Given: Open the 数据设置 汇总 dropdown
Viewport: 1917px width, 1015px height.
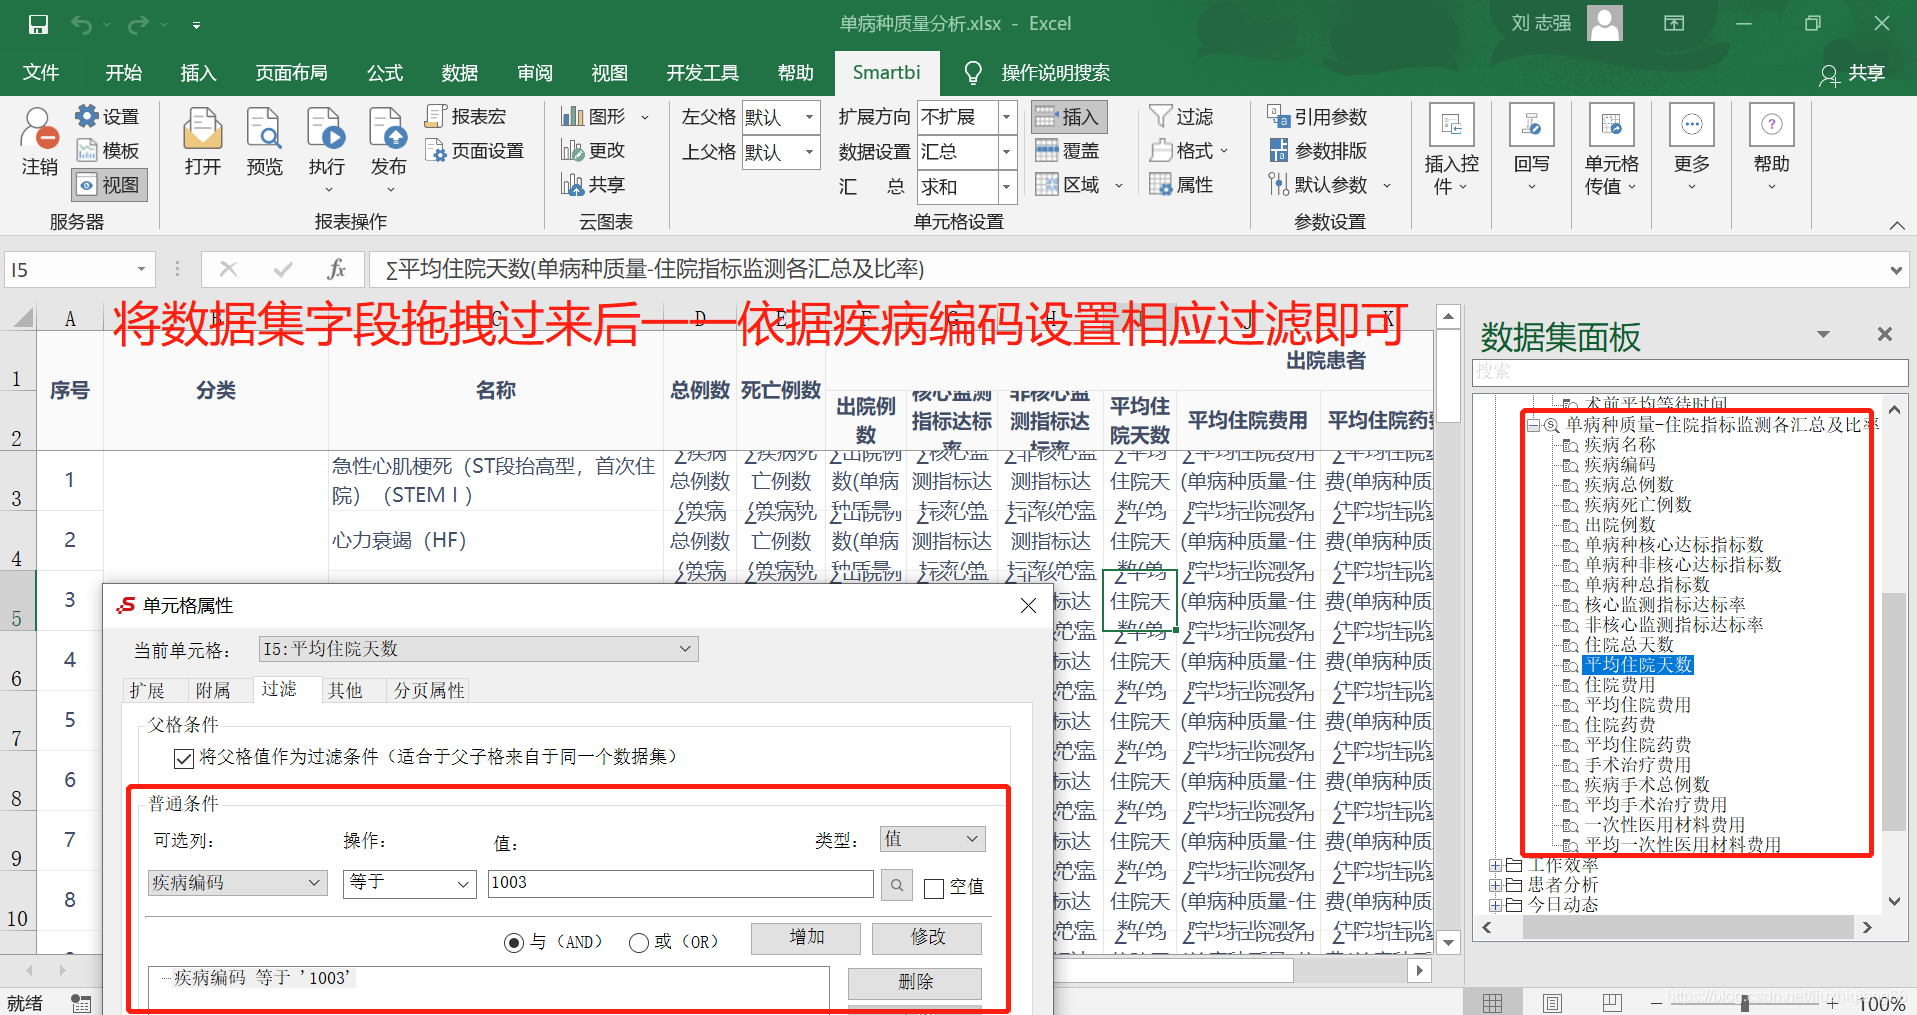Looking at the screenshot, I should coord(1007,152).
